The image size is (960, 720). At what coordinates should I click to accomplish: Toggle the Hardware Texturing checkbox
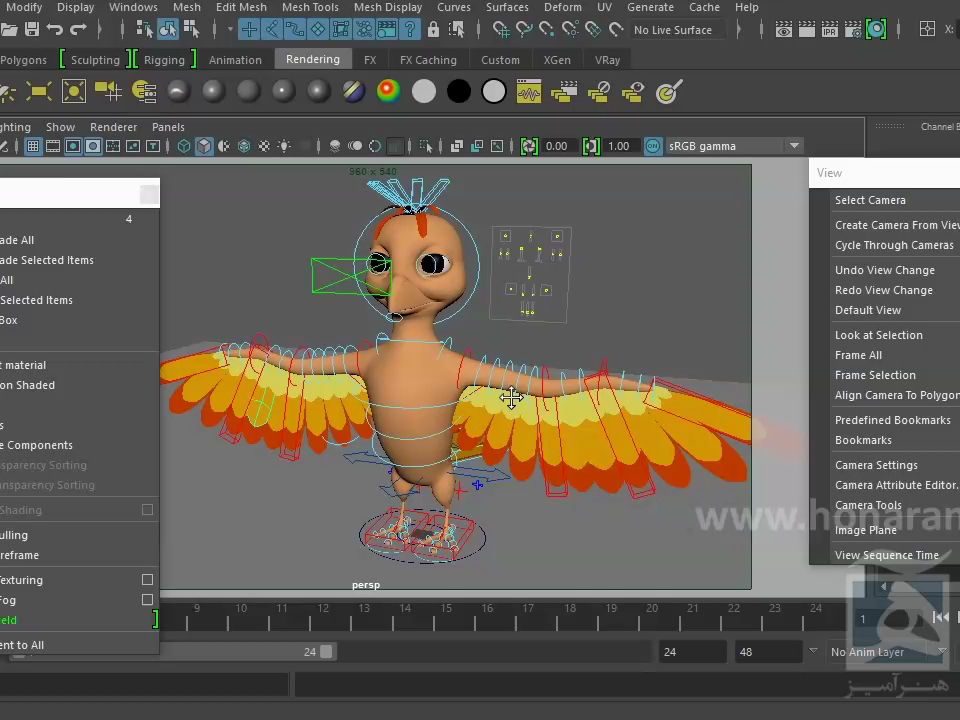[x=147, y=580]
